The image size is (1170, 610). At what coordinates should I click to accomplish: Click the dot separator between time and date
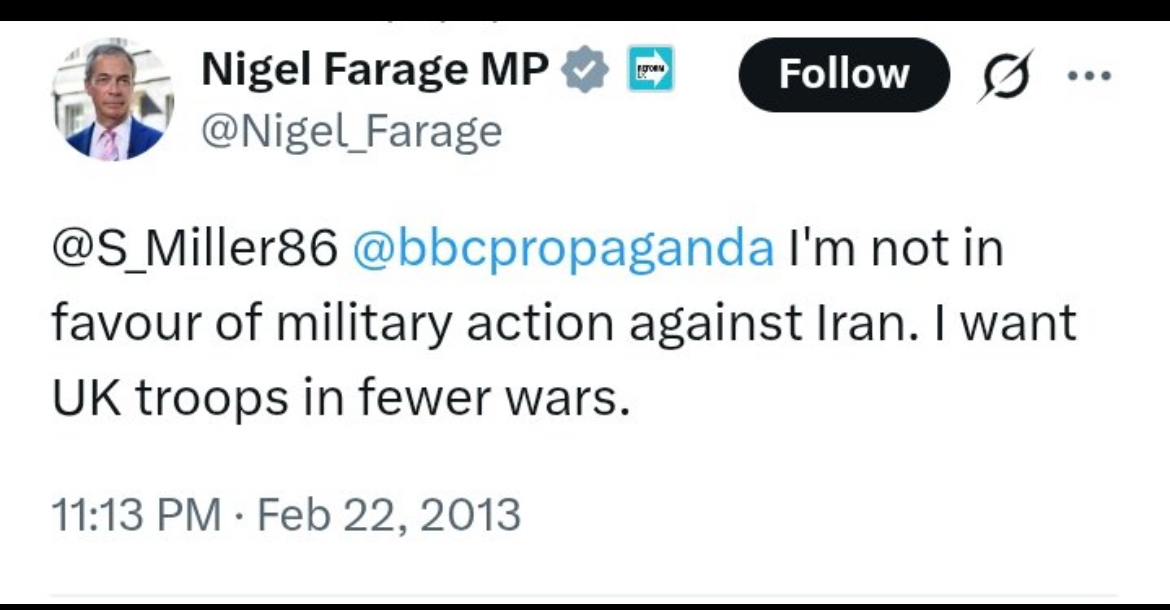point(240,516)
